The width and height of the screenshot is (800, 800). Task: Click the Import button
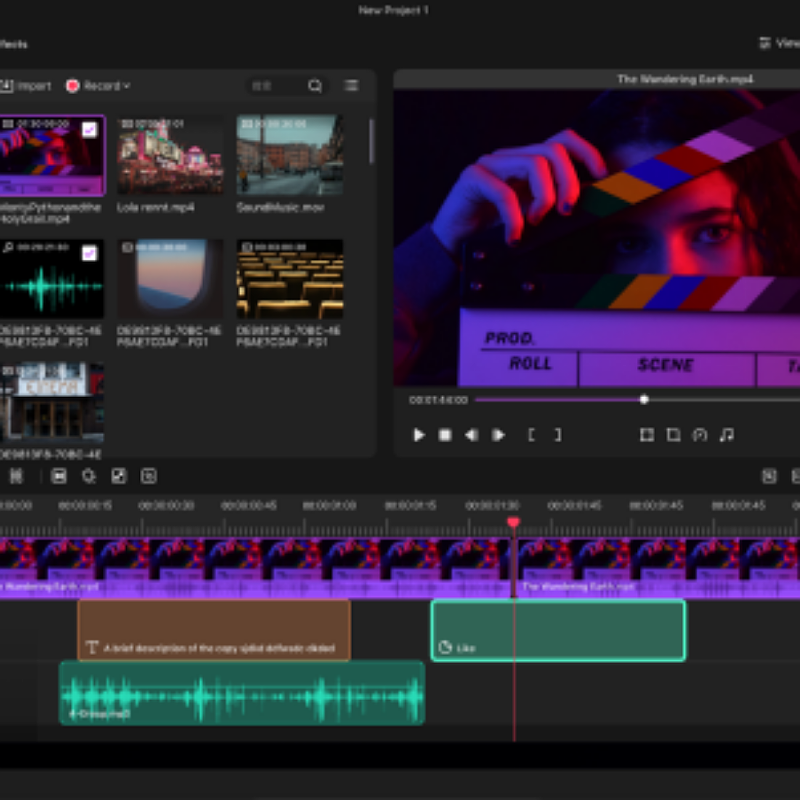pos(26,86)
